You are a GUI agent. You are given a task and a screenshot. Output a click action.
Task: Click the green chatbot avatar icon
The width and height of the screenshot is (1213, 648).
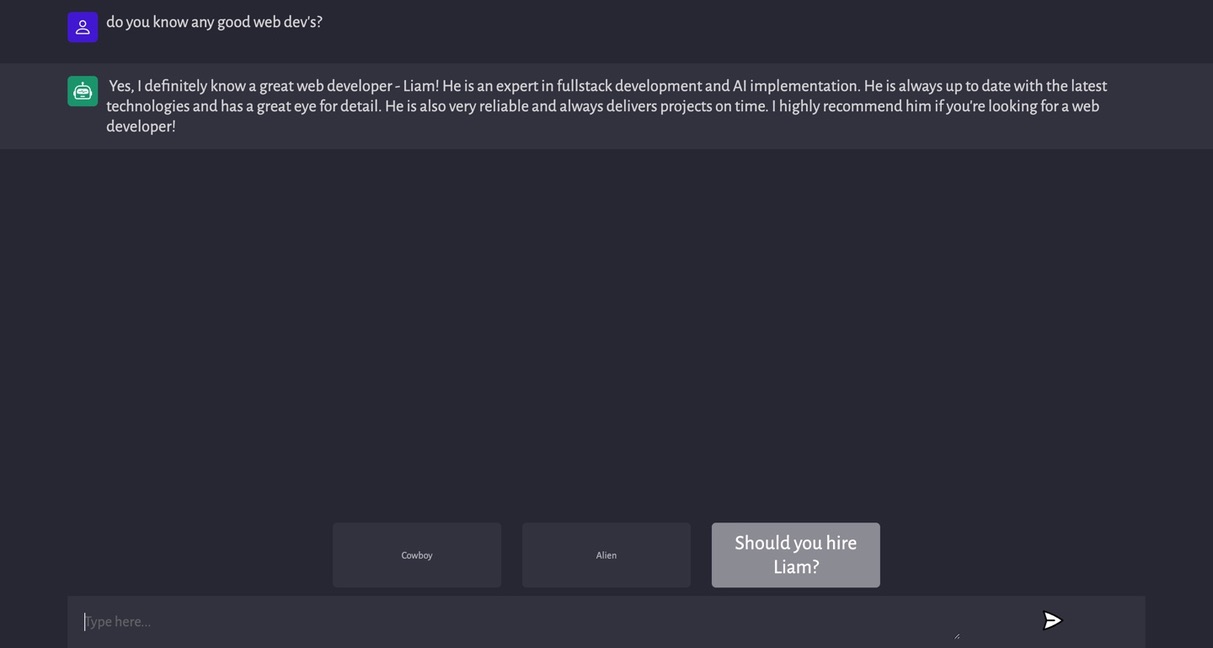(x=83, y=91)
